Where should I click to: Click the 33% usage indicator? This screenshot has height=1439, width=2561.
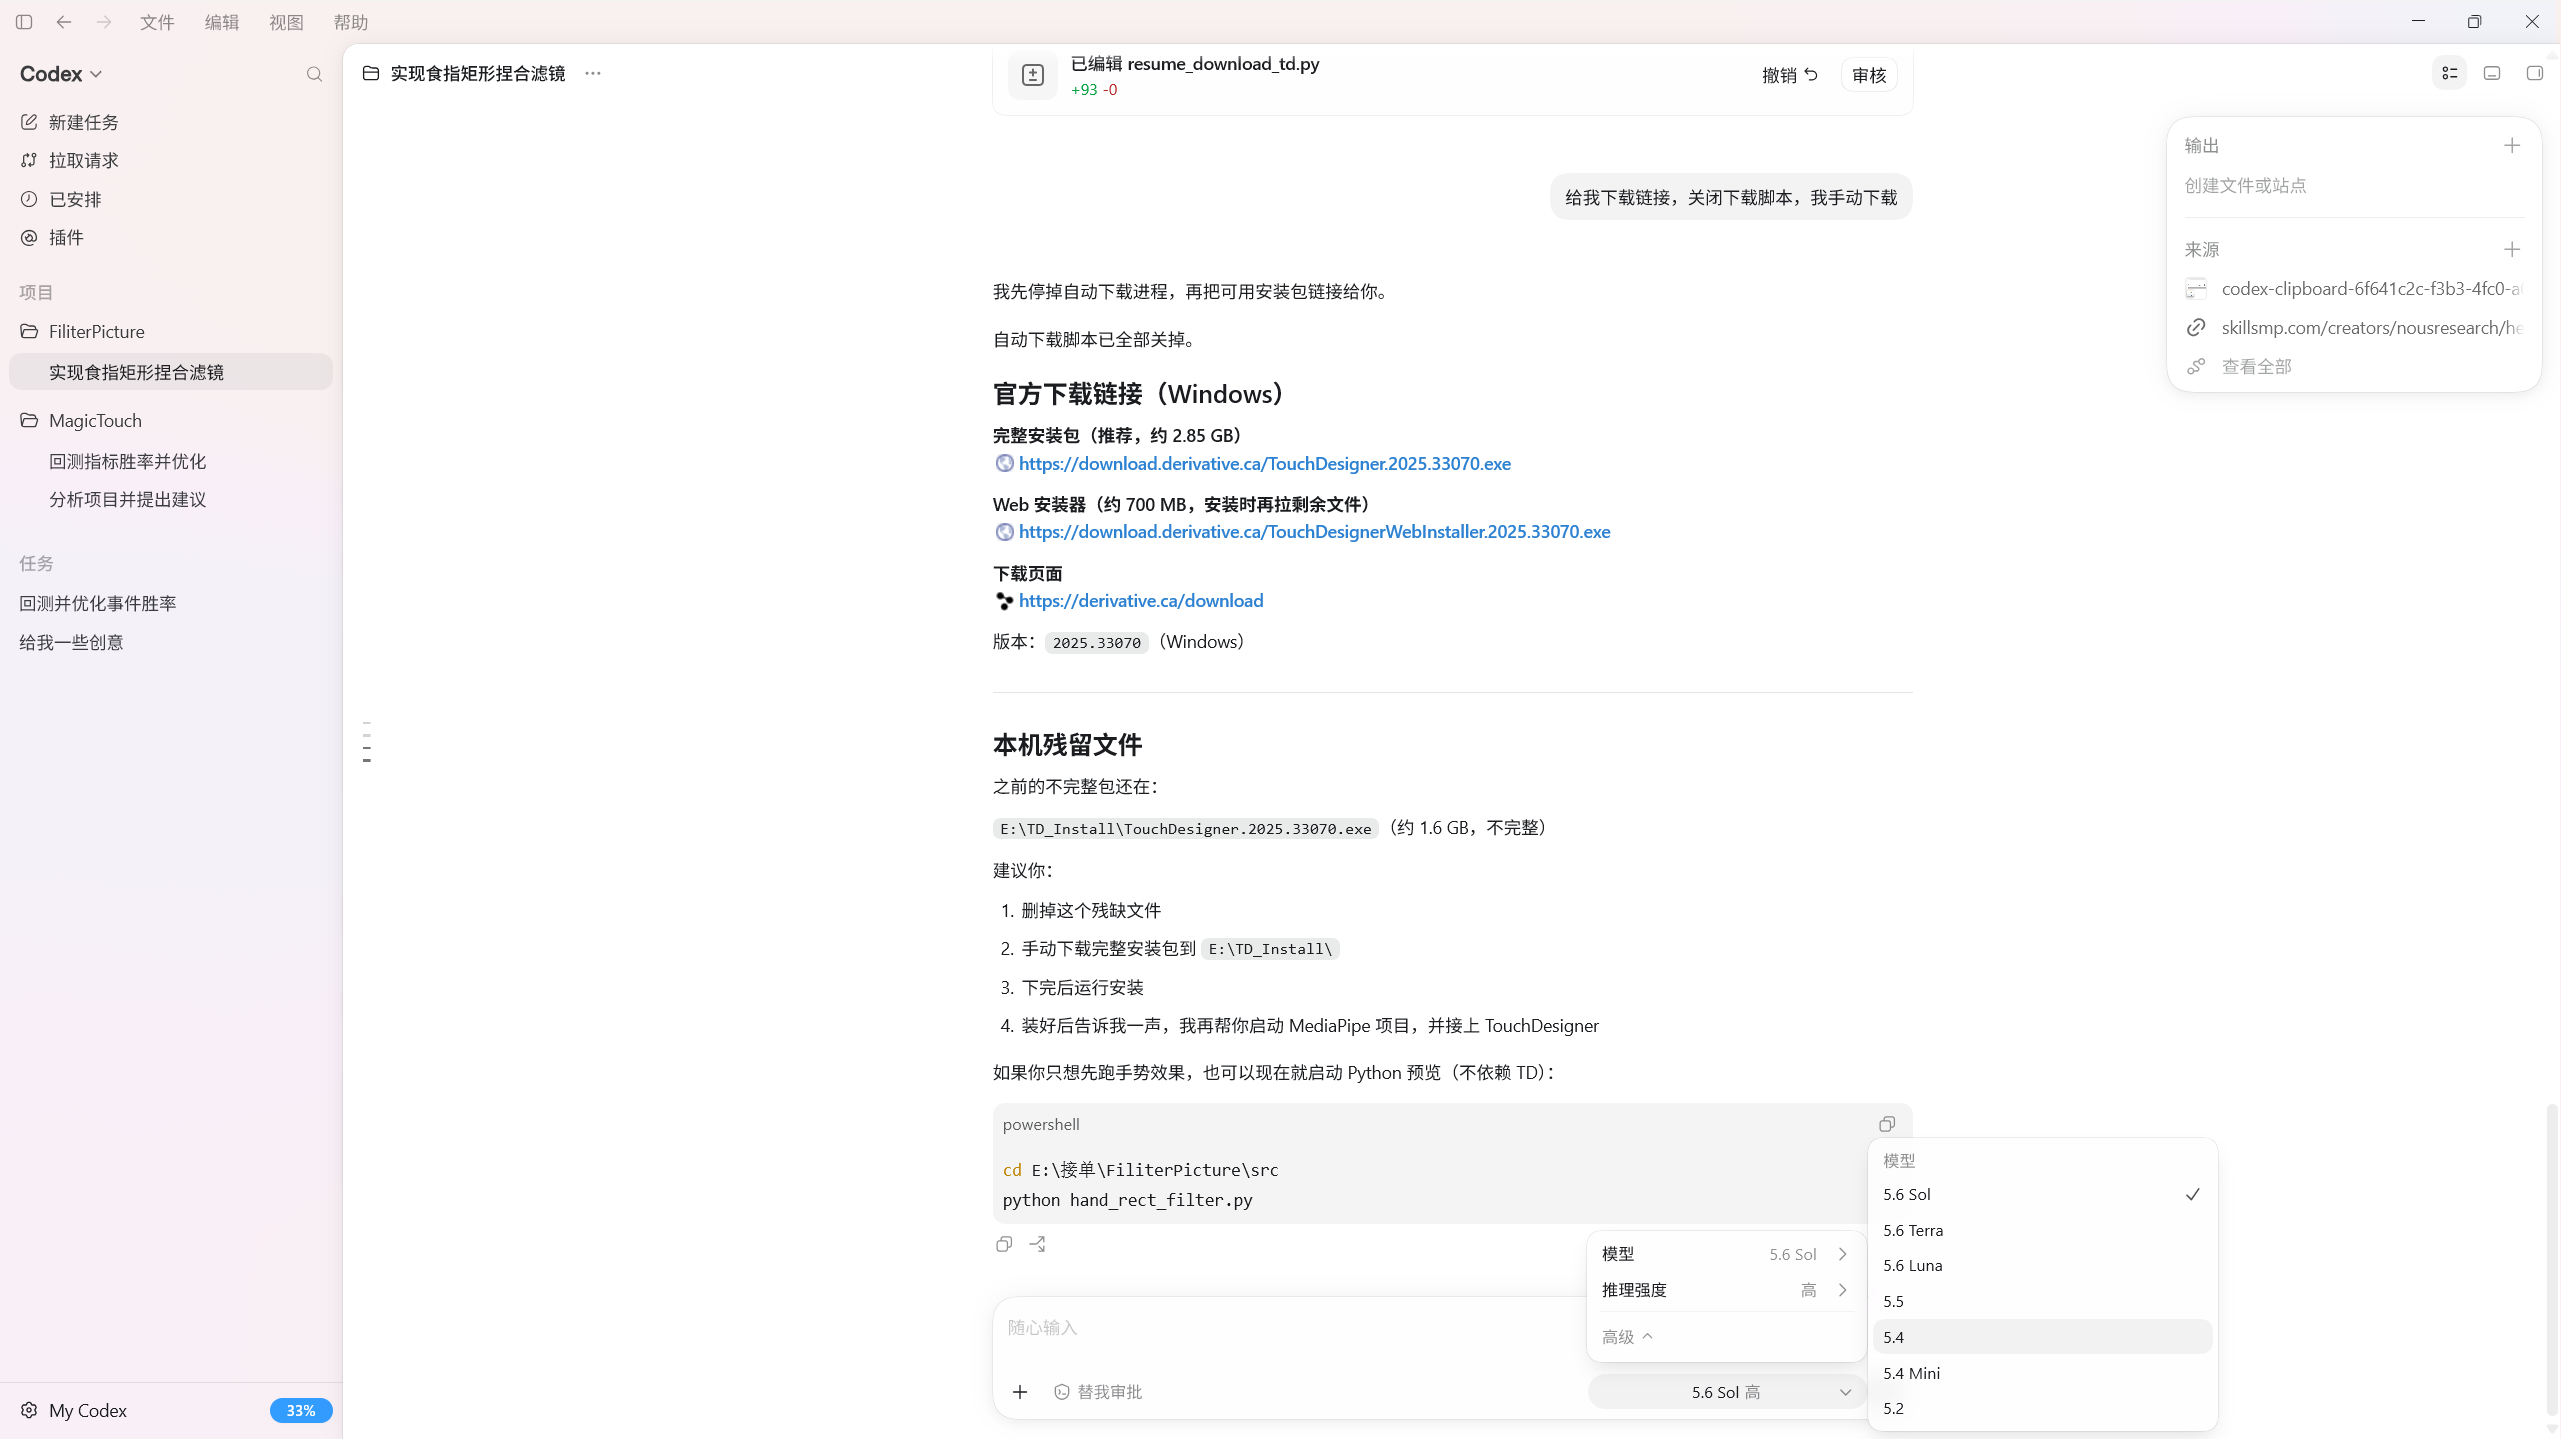301,1411
